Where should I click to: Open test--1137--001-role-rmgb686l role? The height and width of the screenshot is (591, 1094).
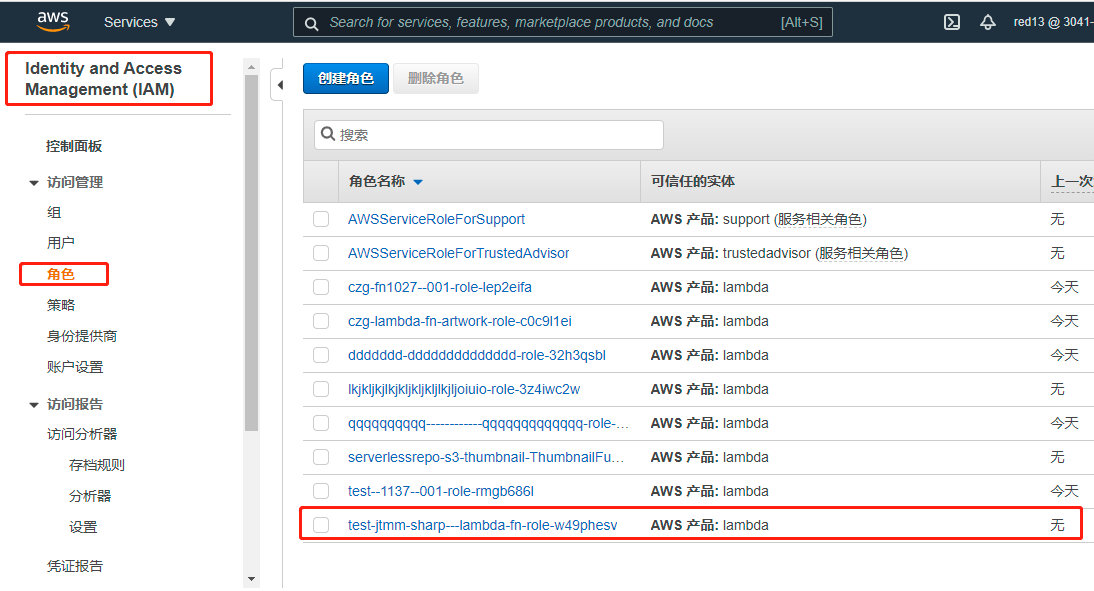[441, 491]
